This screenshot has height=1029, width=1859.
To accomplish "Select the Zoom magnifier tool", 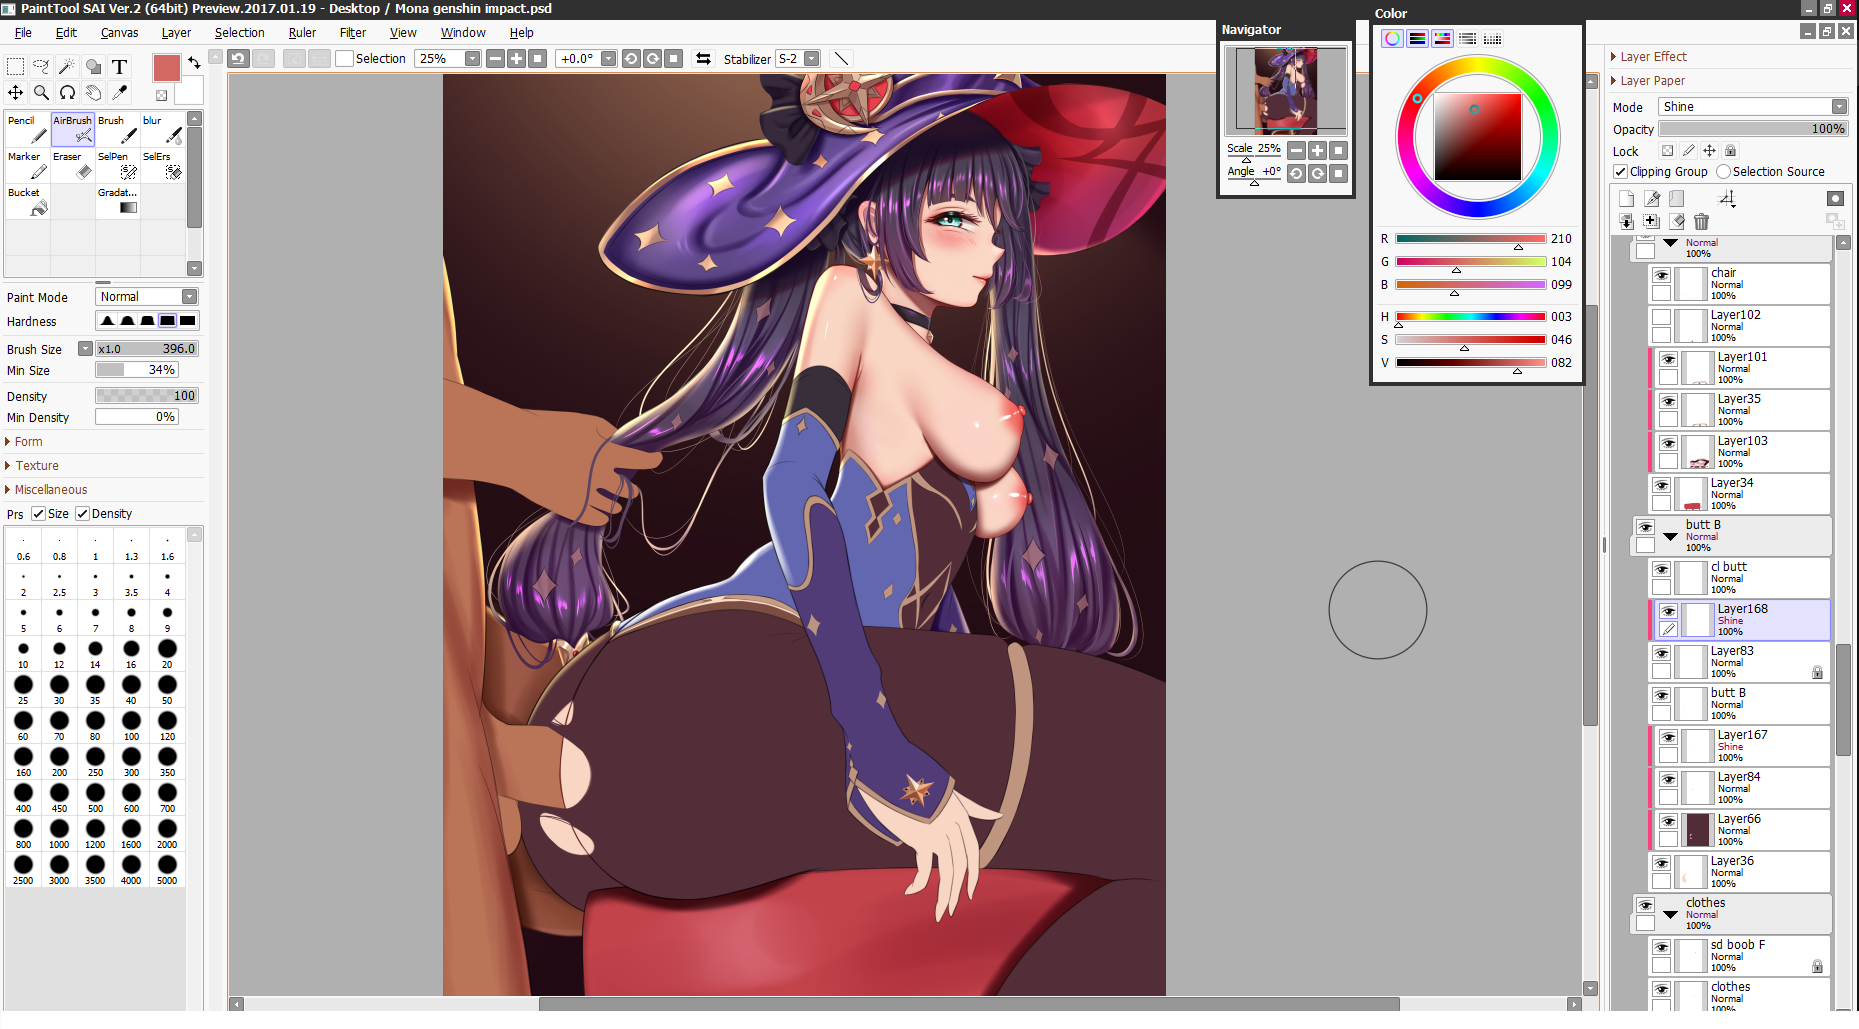I will click(41, 92).
